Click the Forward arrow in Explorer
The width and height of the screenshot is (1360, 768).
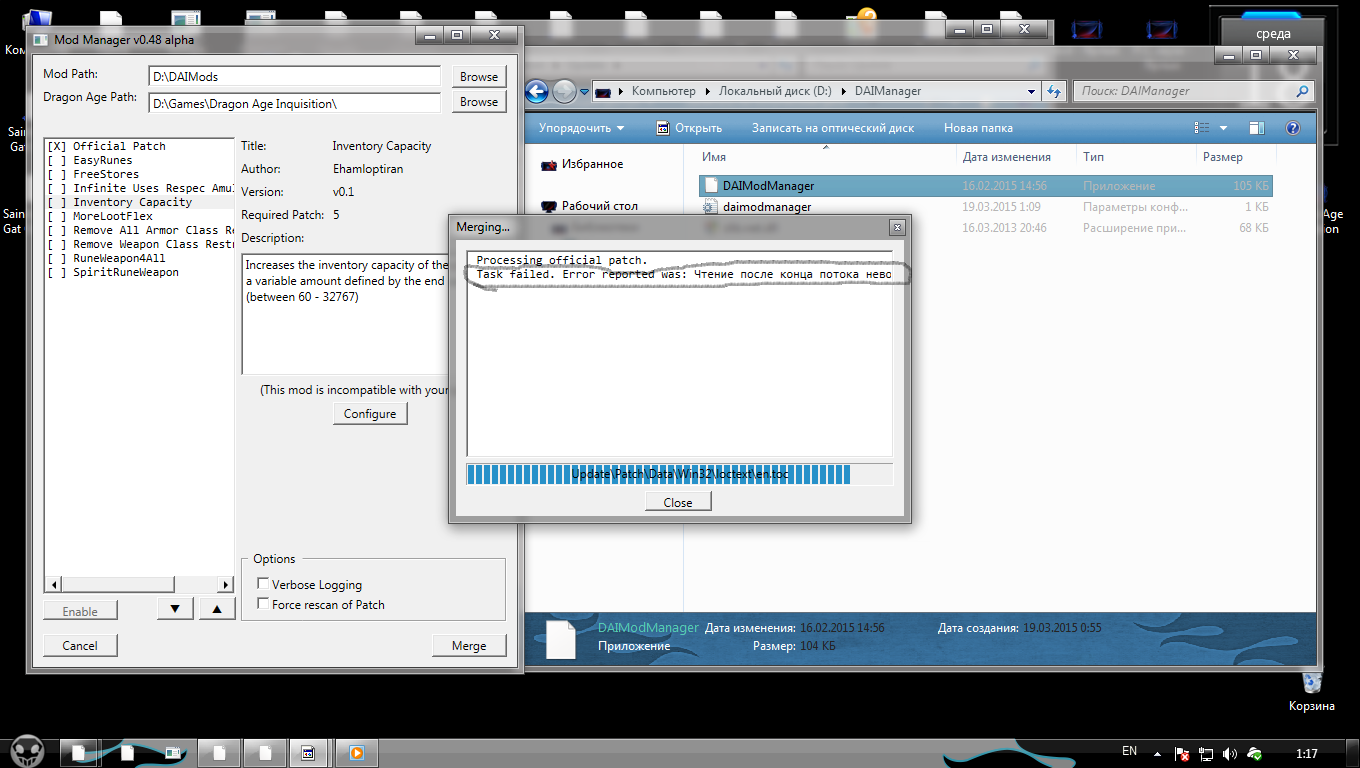pos(564,91)
